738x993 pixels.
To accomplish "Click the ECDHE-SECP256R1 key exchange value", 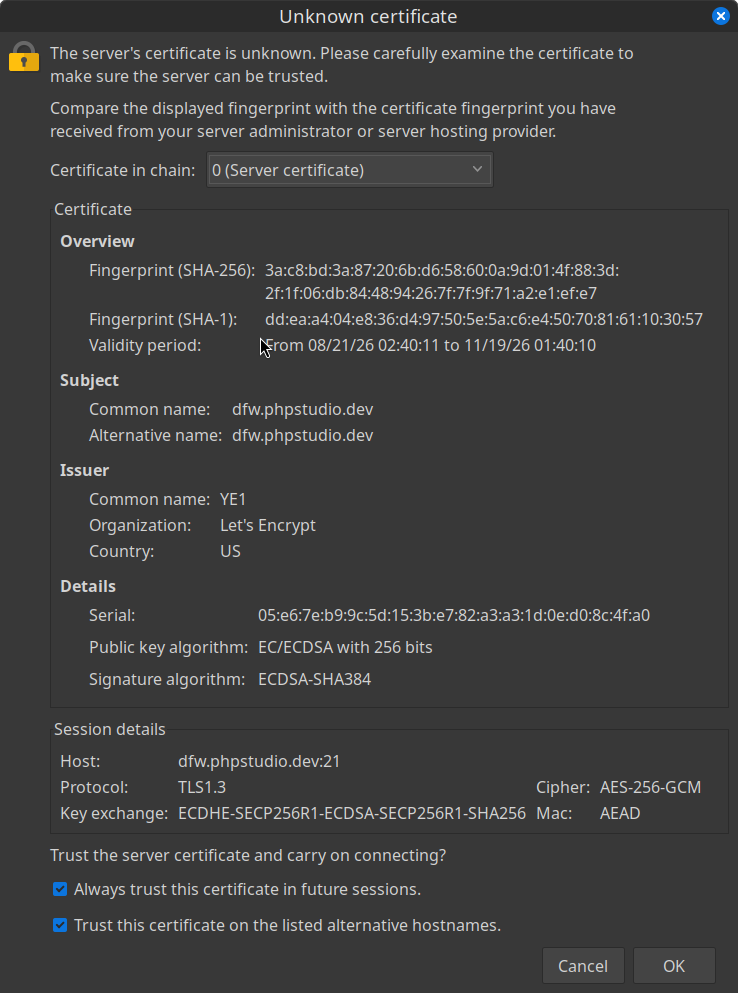I will click(x=352, y=813).
